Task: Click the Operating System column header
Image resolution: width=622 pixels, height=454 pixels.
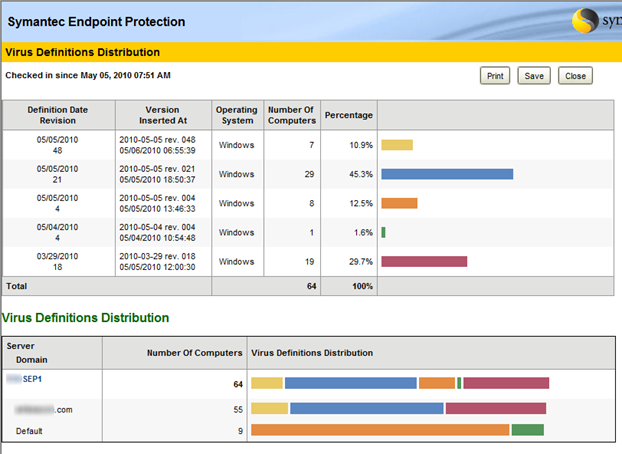Action: coord(237,115)
